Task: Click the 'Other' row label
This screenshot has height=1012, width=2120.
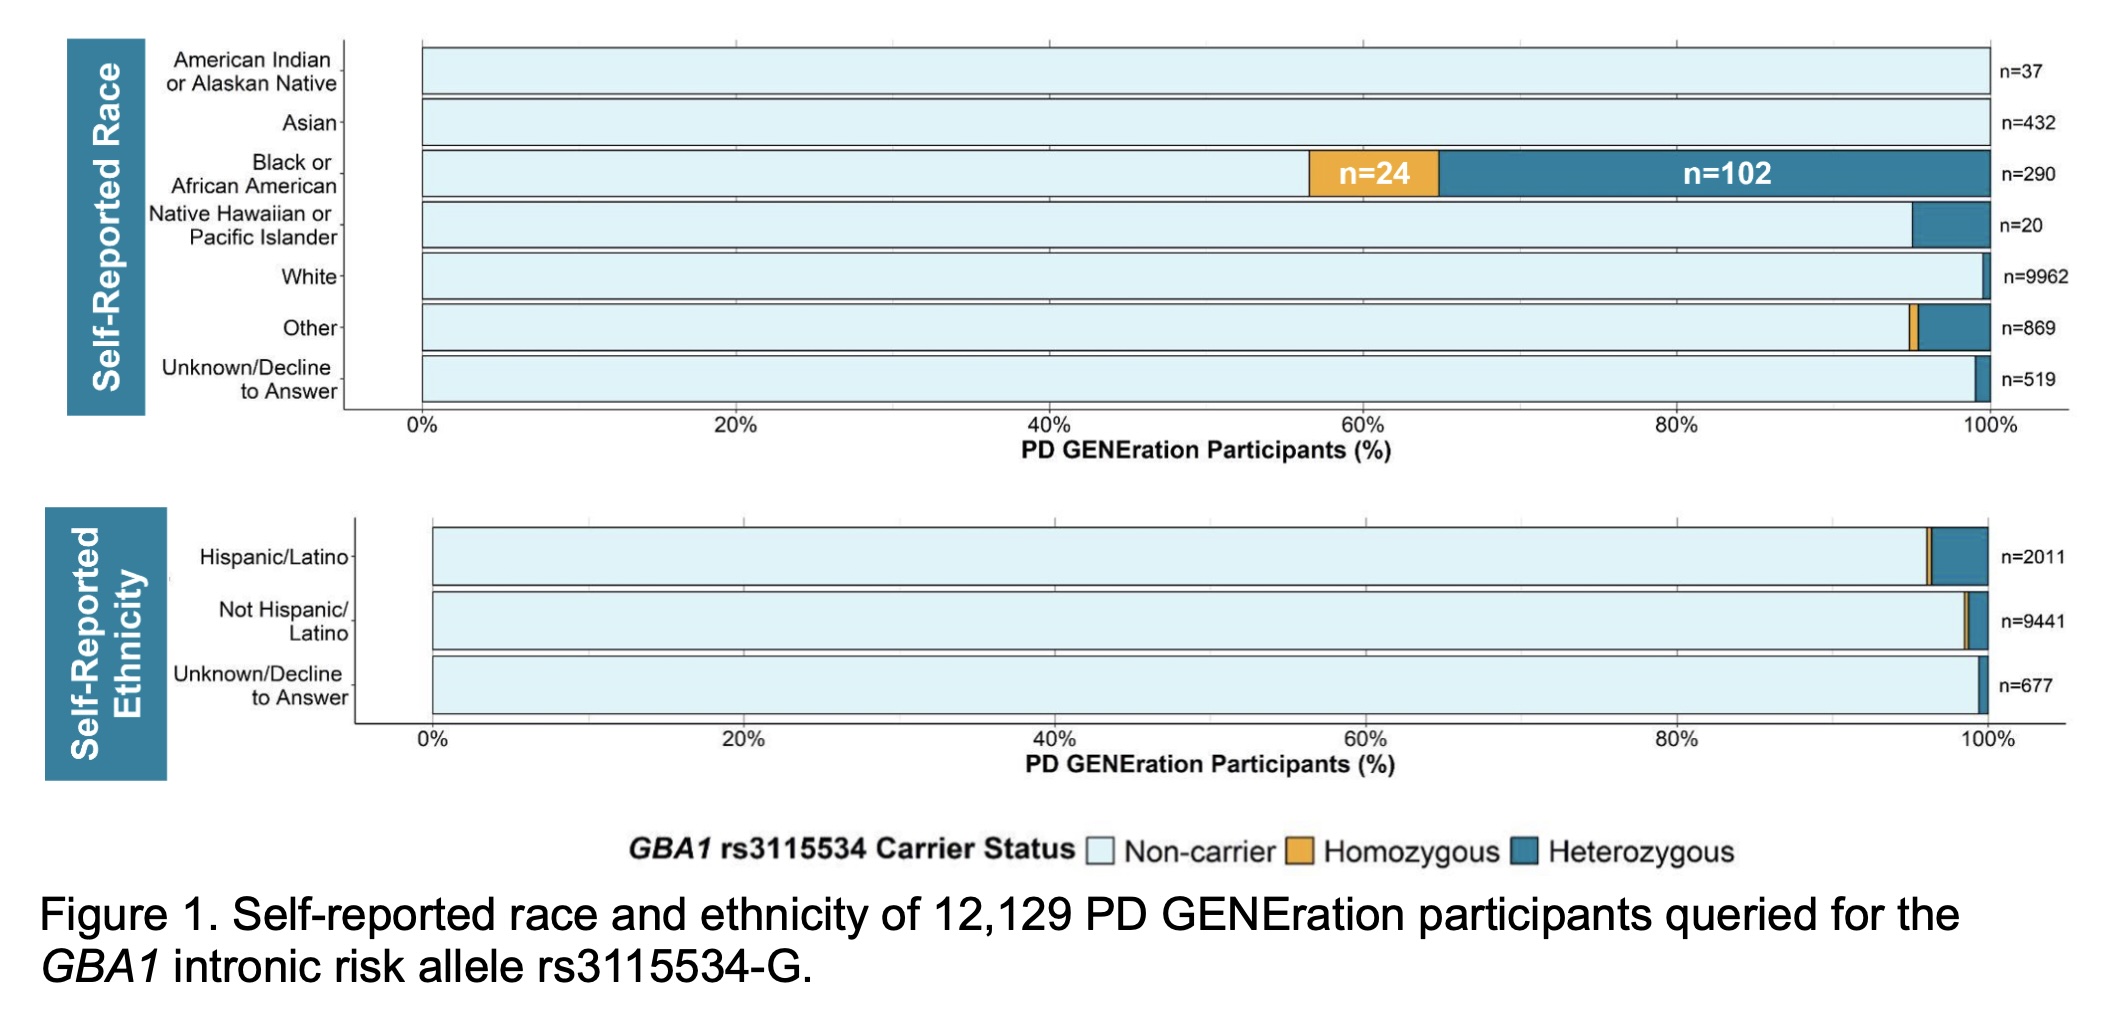Action: [310, 328]
